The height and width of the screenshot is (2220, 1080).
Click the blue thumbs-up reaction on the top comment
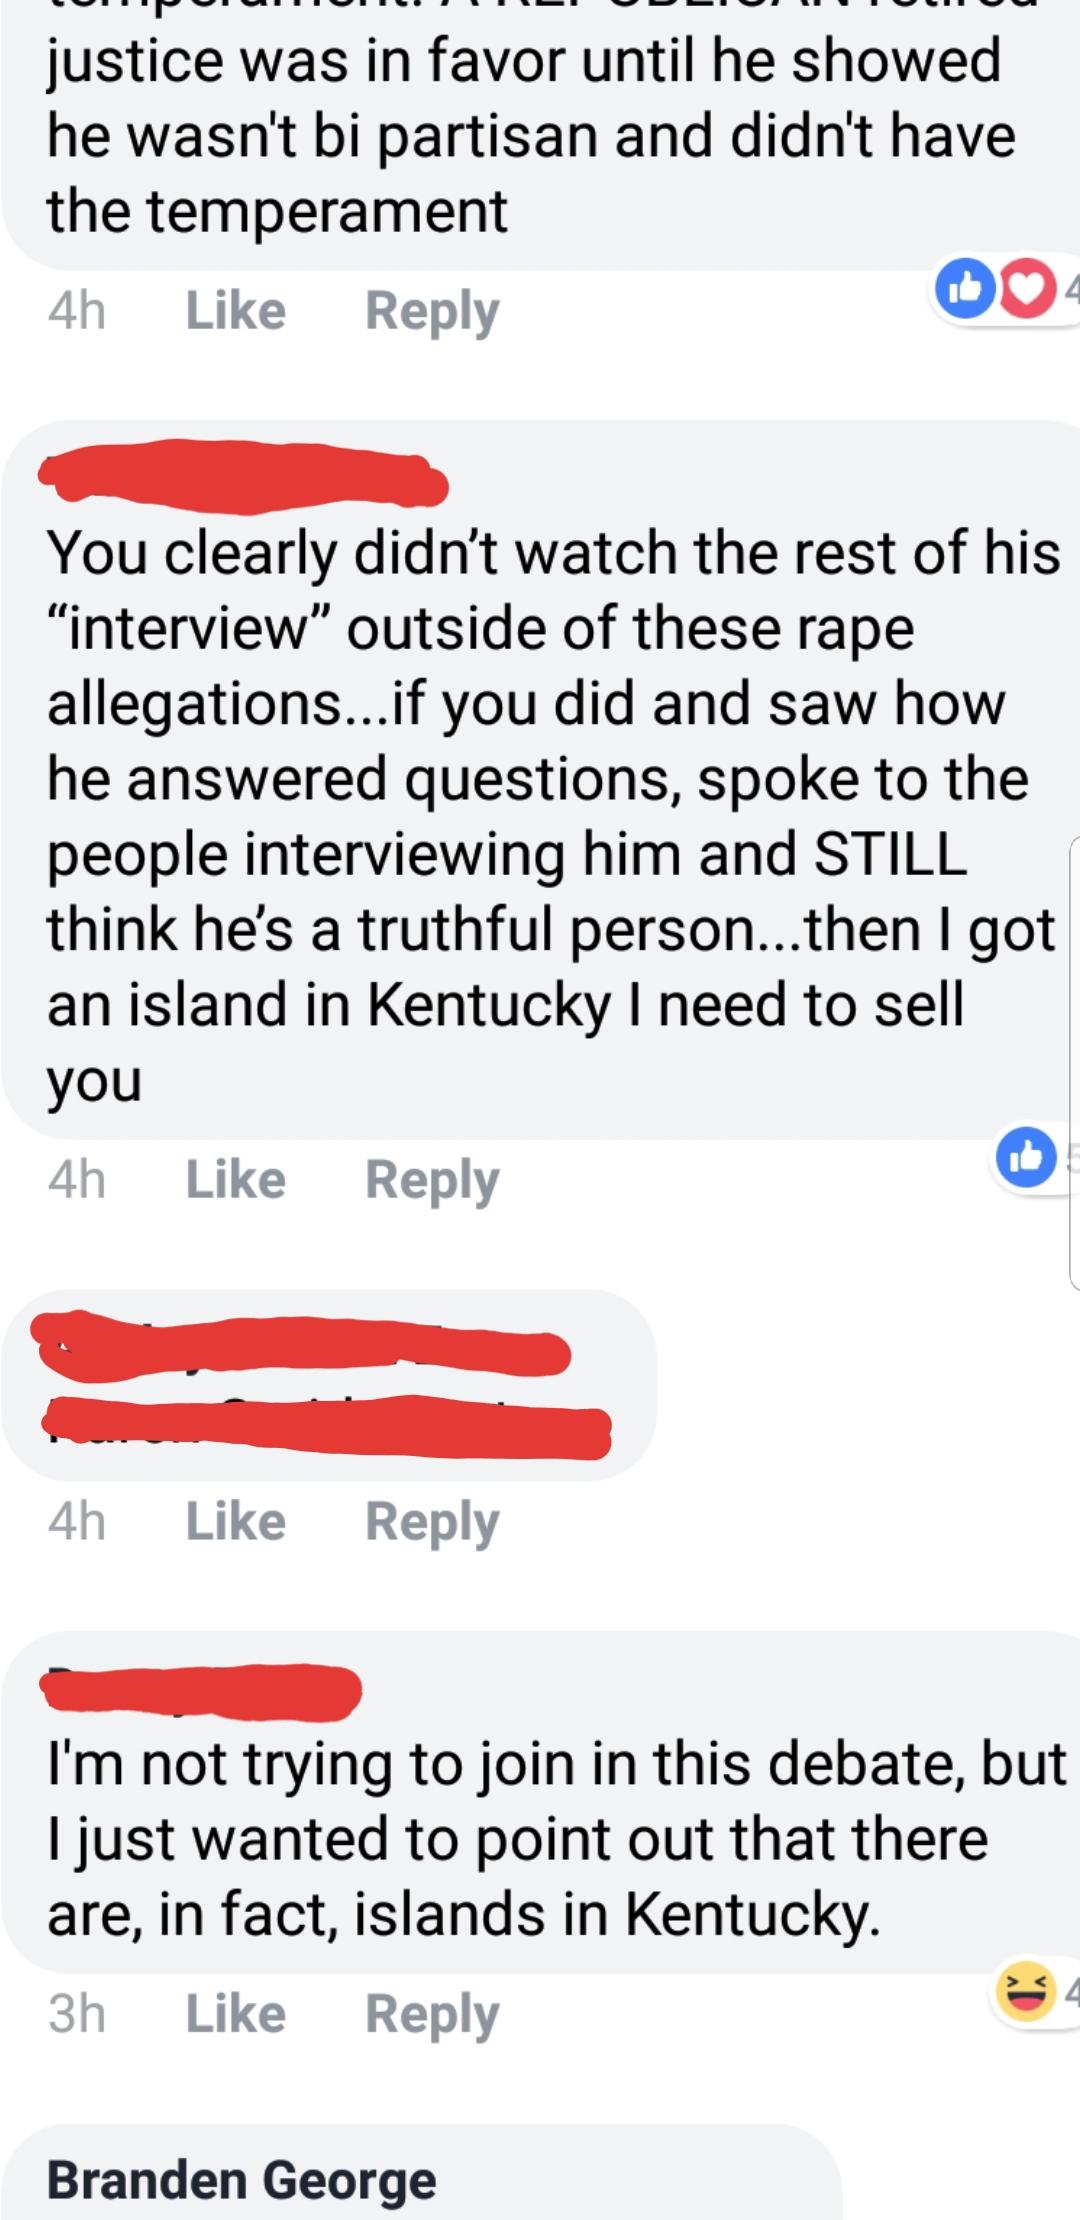965,288
